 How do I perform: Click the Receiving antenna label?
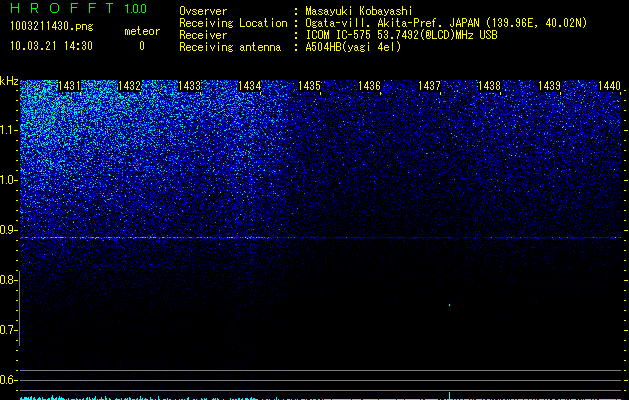(x=230, y=47)
